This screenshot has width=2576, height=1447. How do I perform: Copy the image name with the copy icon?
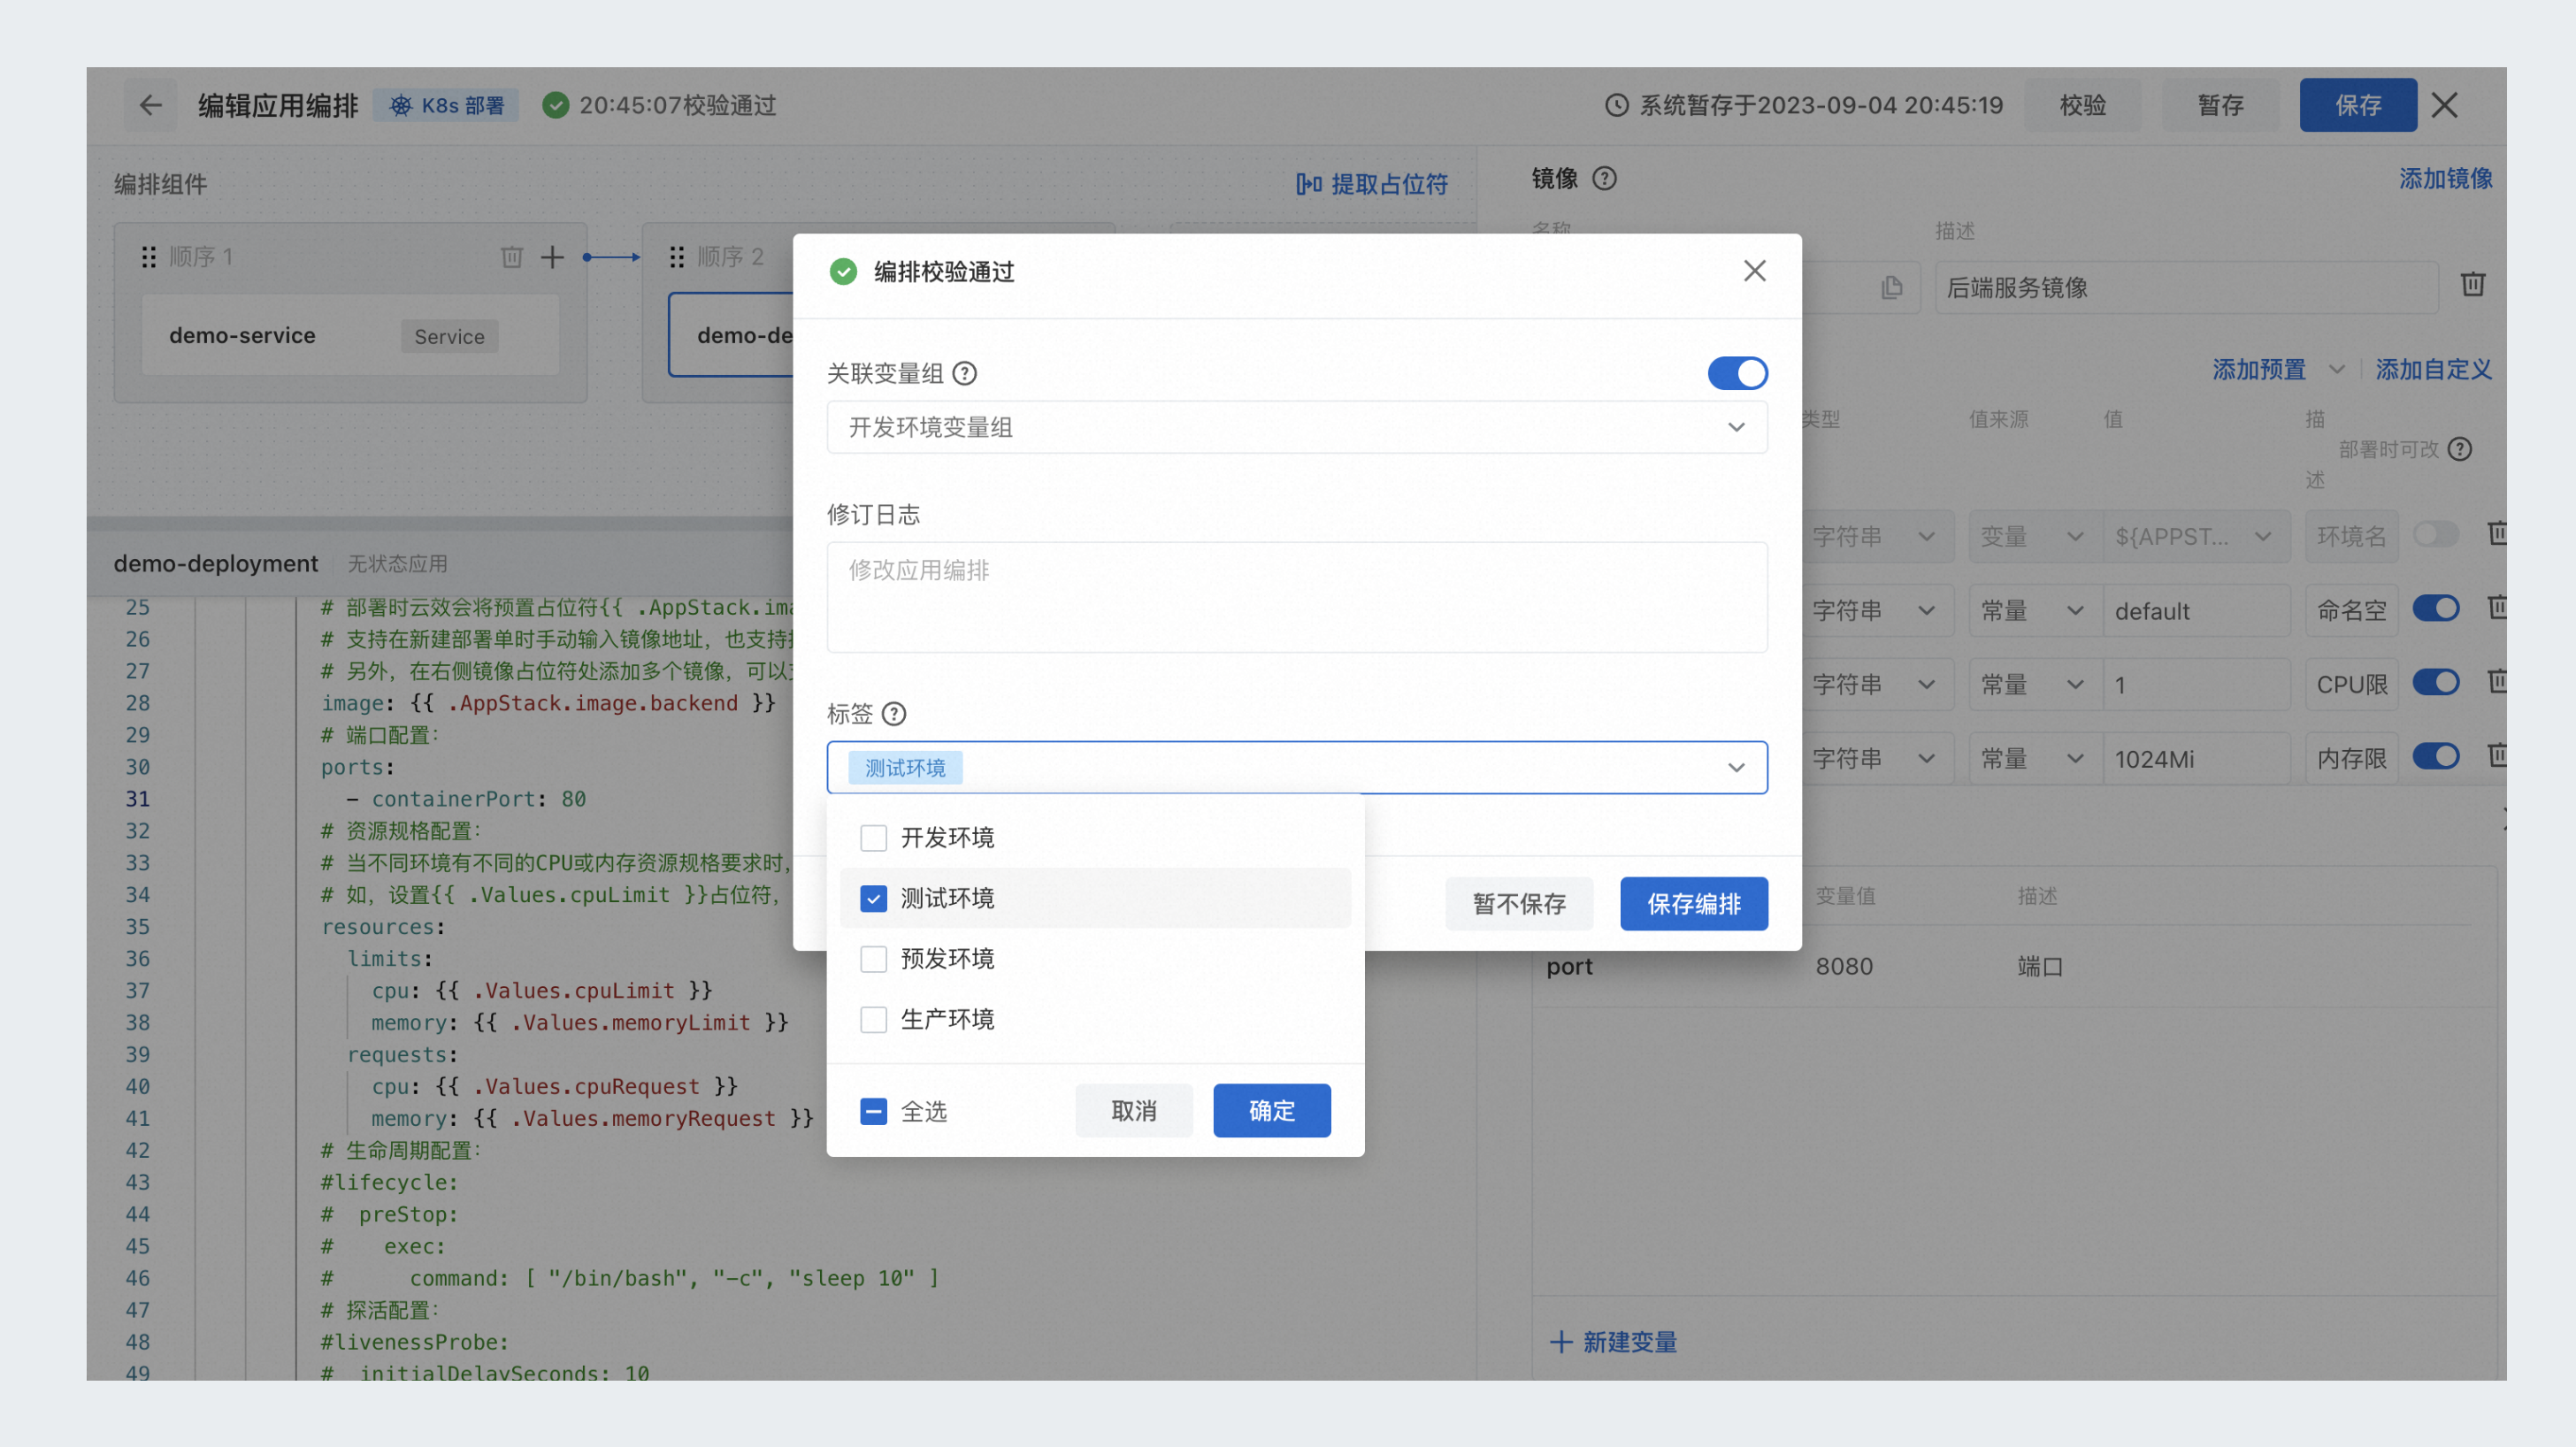(x=1891, y=288)
